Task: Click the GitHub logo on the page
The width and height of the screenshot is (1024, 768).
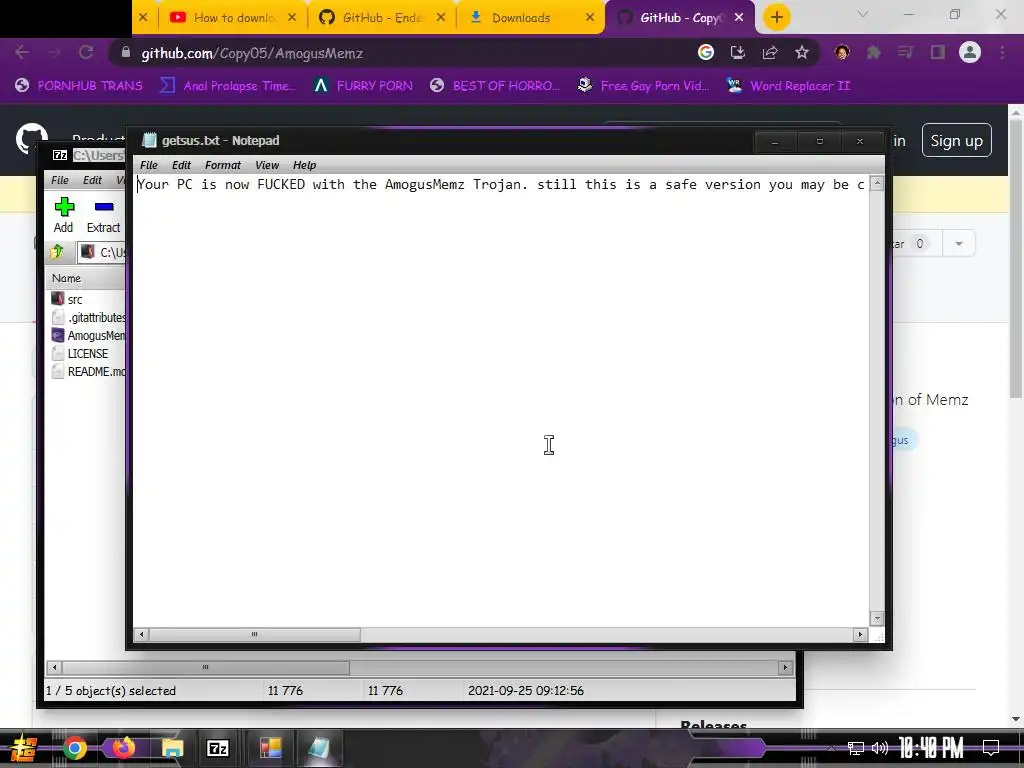Action: [31, 139]
